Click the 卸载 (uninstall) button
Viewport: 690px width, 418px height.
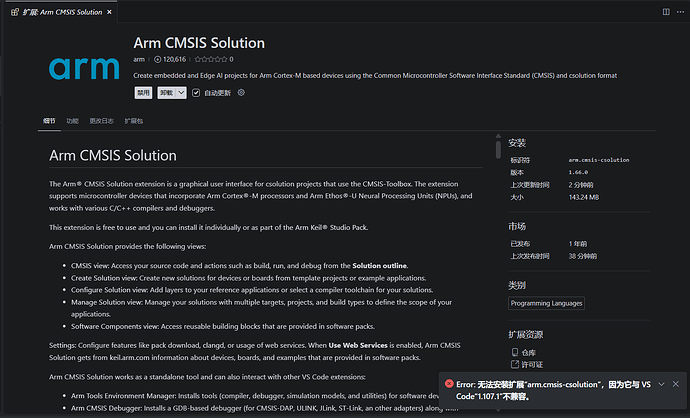[167, 93]
